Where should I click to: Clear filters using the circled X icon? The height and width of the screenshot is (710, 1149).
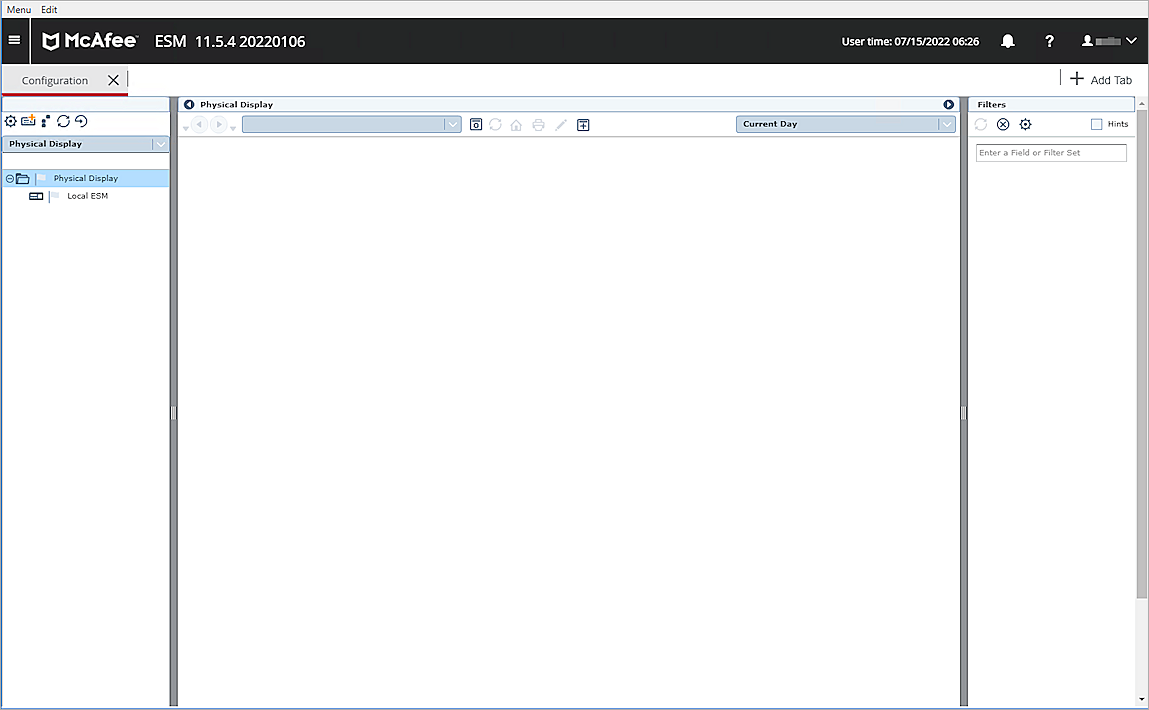[1003, 124]
